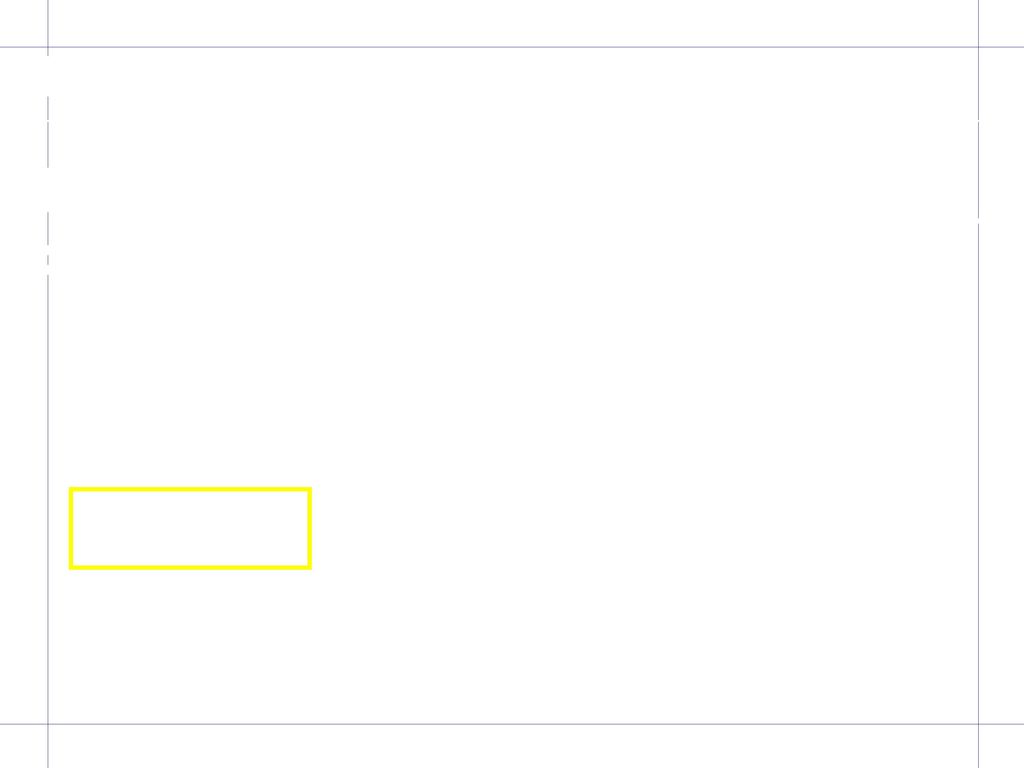The width and height of the screenshot is (1024, 768).
Task: Click empty canvas center between the guides
Action: coord(513,385)
